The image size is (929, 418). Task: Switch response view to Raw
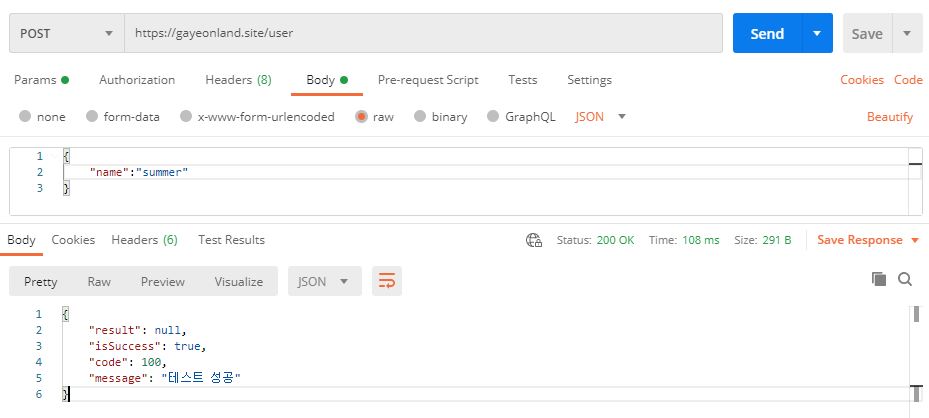(99, 281)
